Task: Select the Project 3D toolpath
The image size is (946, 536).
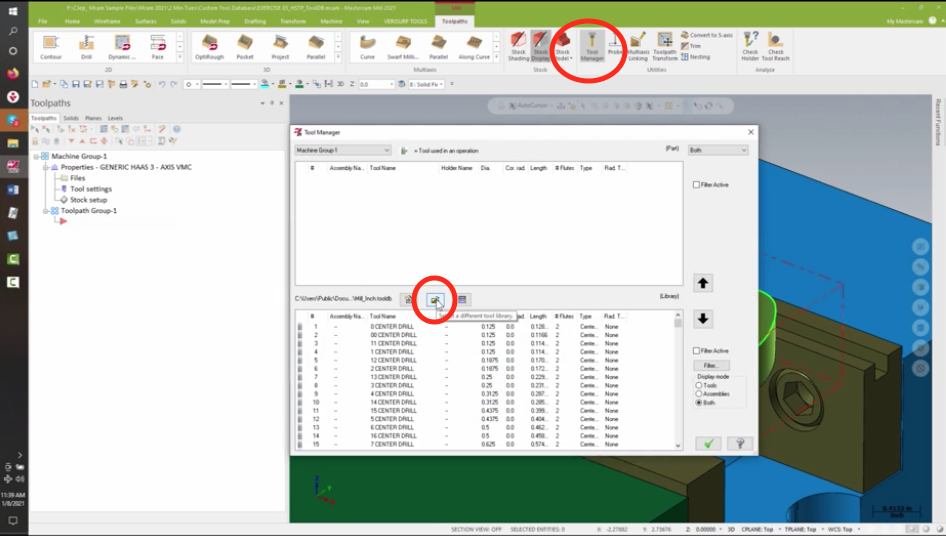Action: tap(280, 46)
